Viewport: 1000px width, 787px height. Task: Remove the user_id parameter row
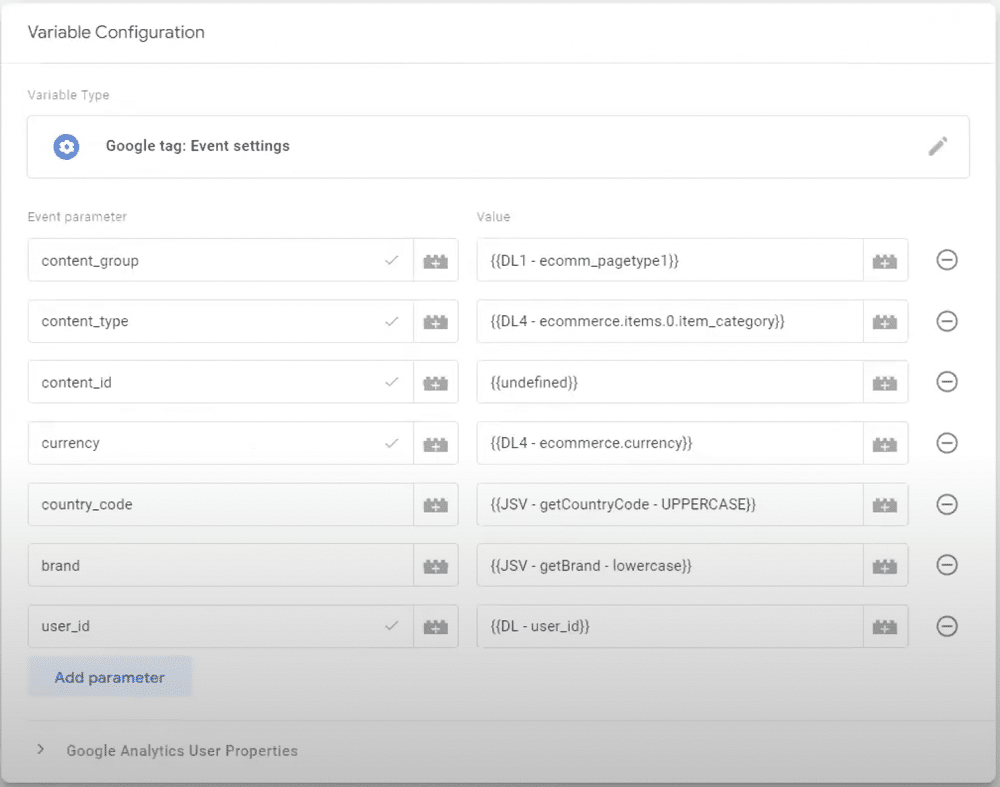coord(946,626)
